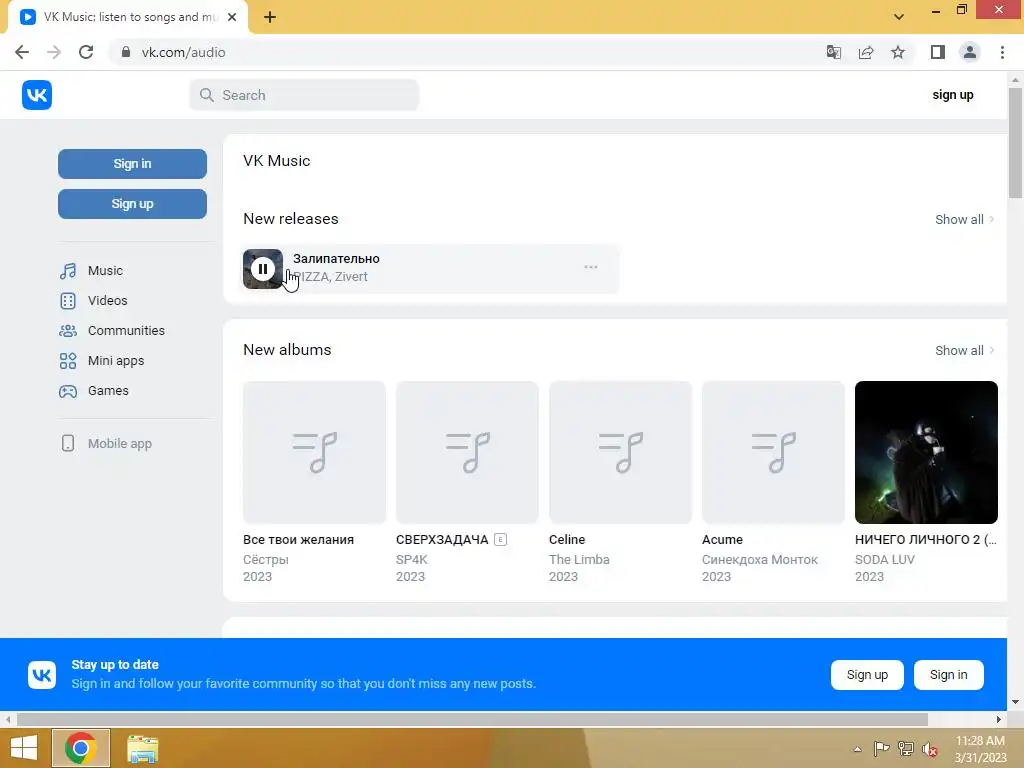
Task: Click album title Все твои желания
Action: click(x=298, y=540)
